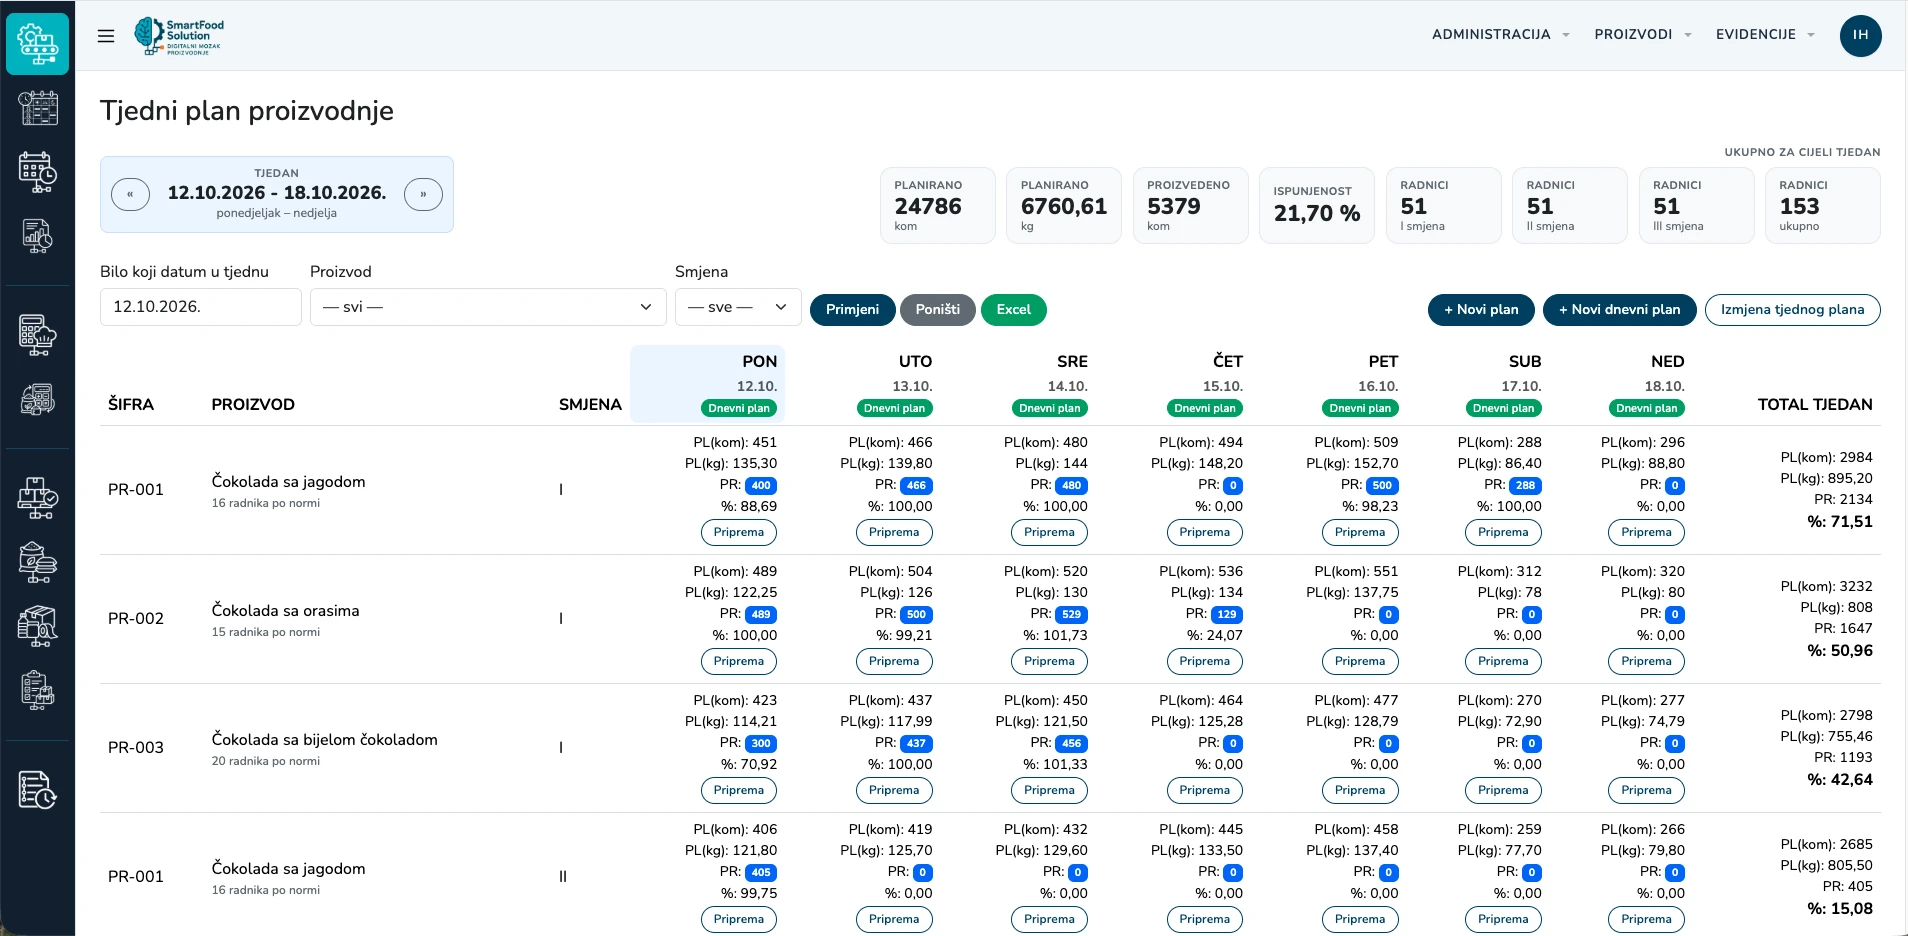This screenshot has width=1908, height=936.
Task: Toggle the hamburger menu icon
Action: (106, 36)
